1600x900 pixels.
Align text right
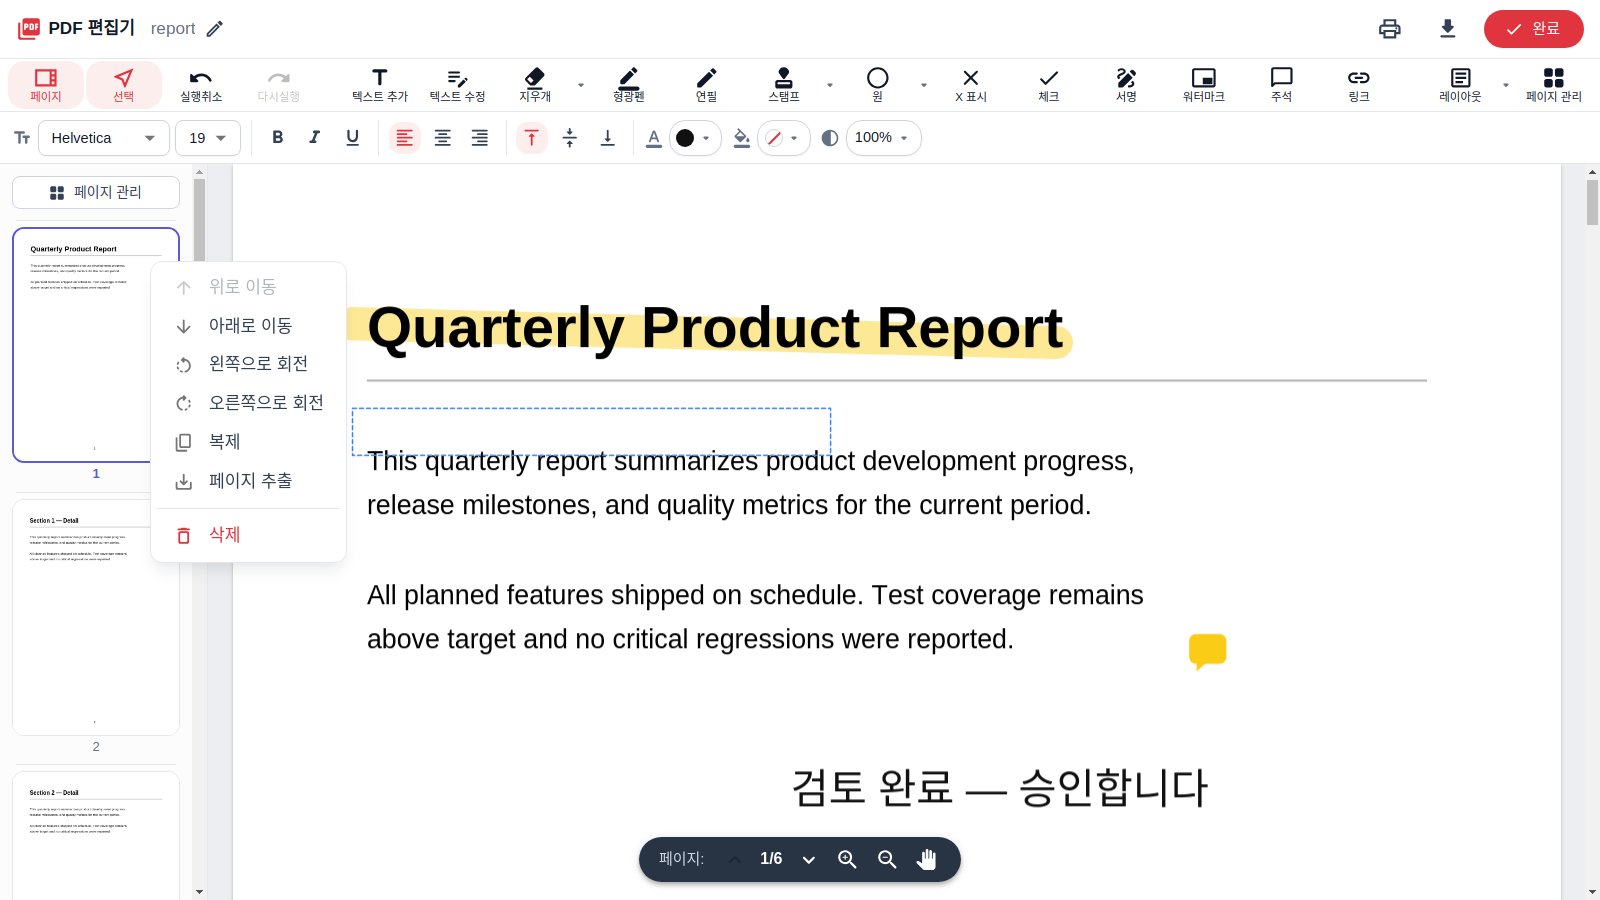(480, 138)
